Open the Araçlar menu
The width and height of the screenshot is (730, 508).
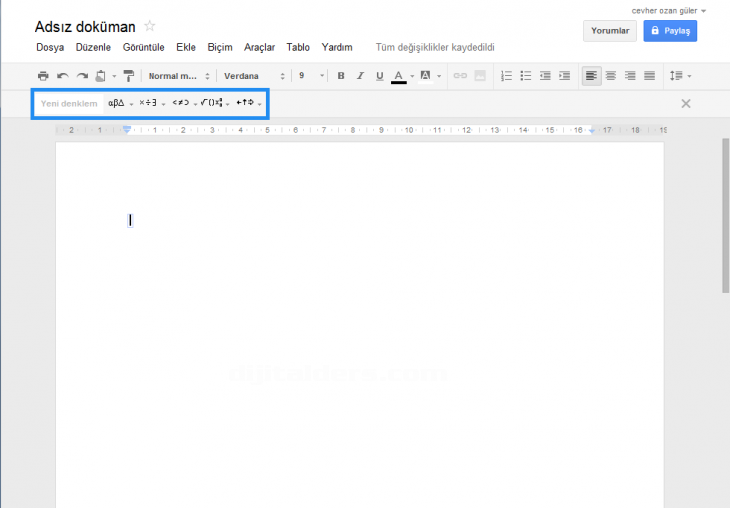point(259,47)
